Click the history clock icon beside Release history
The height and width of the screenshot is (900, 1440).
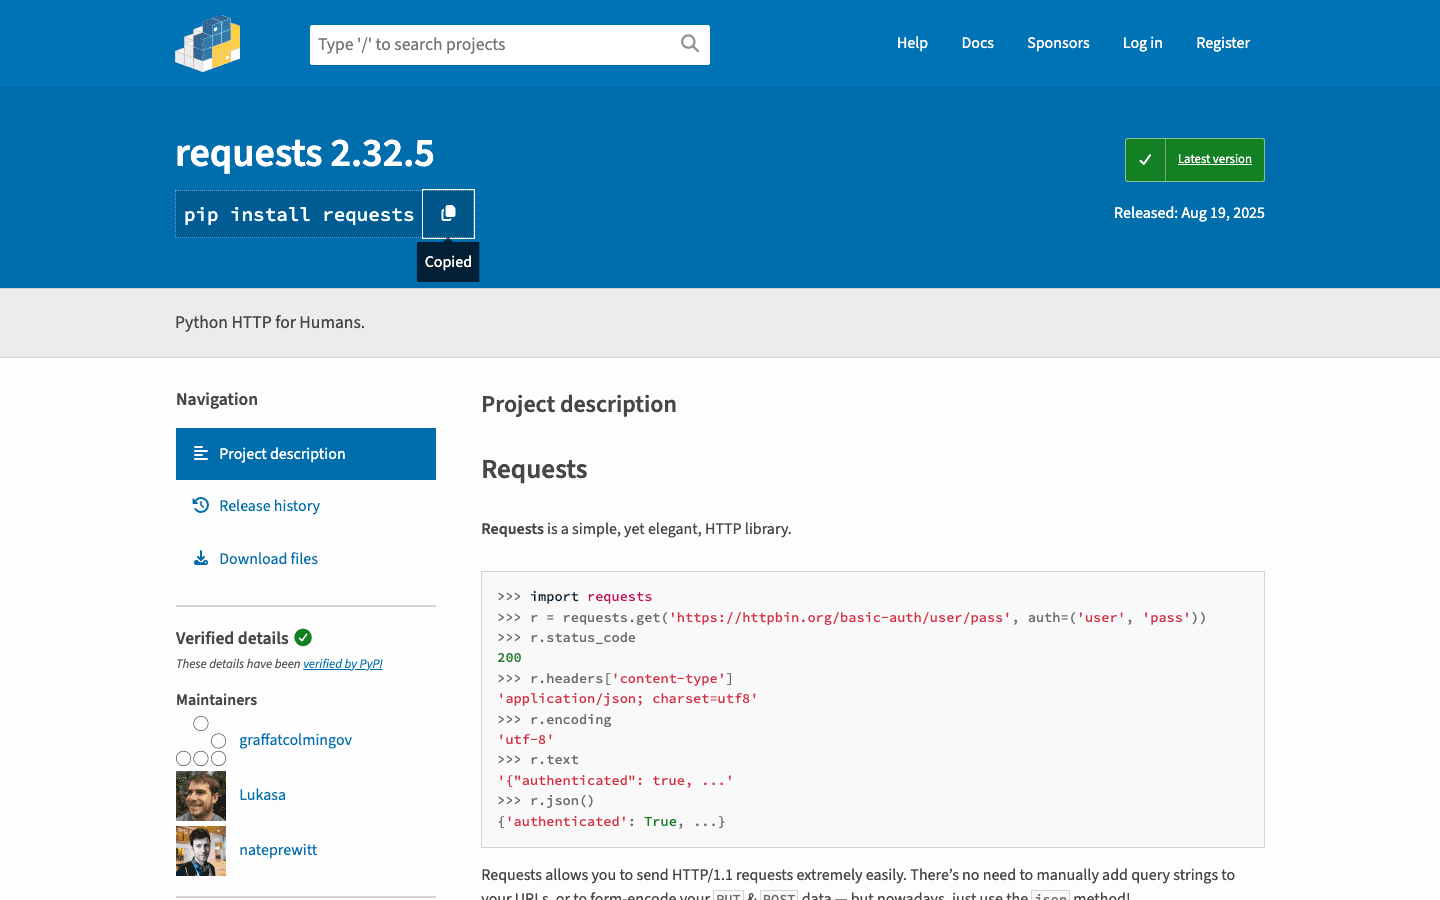(x=201, y=505)
